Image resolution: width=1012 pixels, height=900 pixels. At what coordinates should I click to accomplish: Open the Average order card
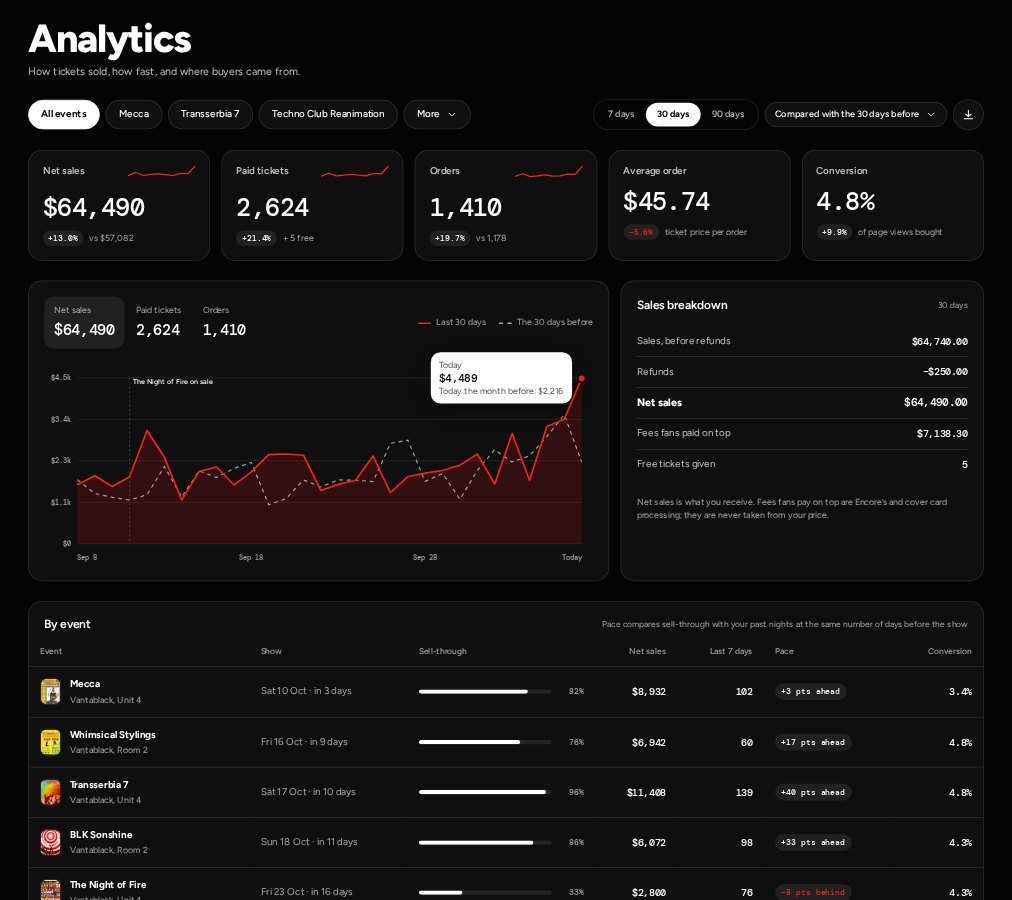tap(699, 205)
